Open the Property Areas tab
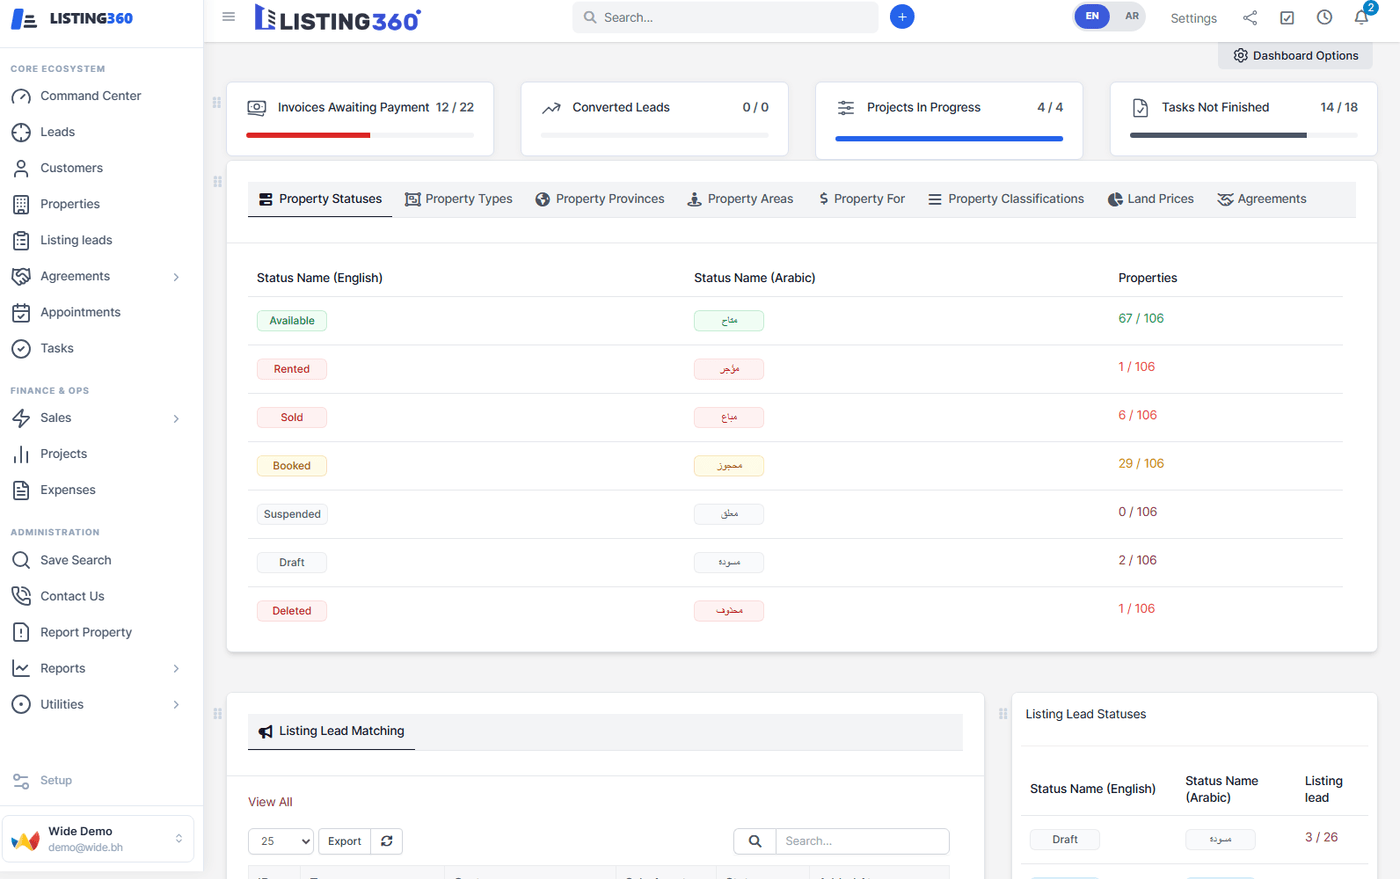Image resolution: width=1400 pixels, height=879 pixels. point(741,199)
